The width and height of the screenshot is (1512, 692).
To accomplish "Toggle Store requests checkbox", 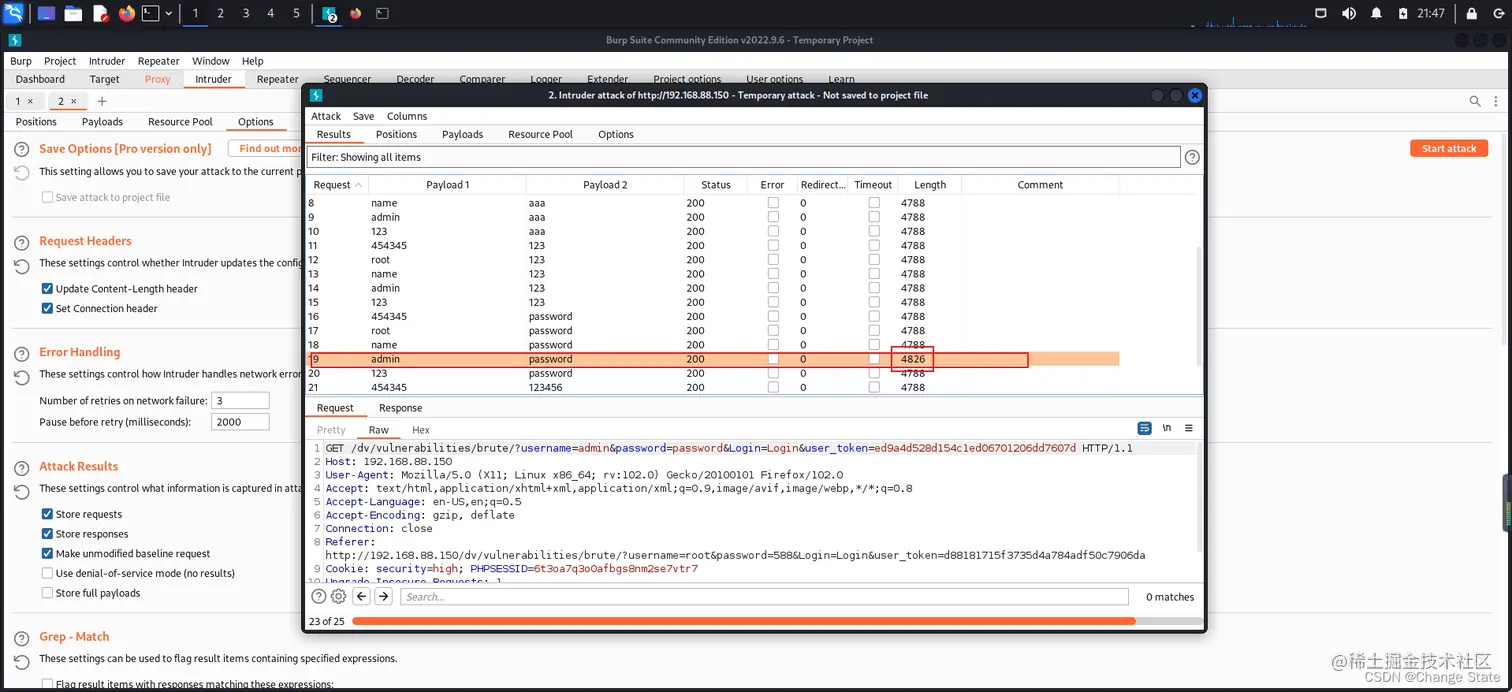I will (x=47, y=514).
